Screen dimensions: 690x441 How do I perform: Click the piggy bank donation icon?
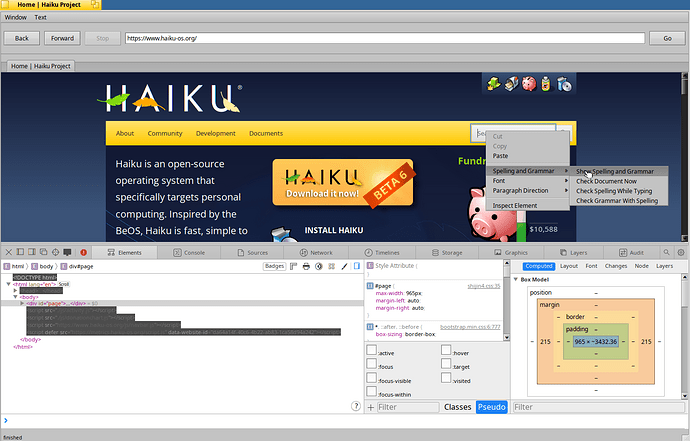pyautogui.click(x=529, y=84)
